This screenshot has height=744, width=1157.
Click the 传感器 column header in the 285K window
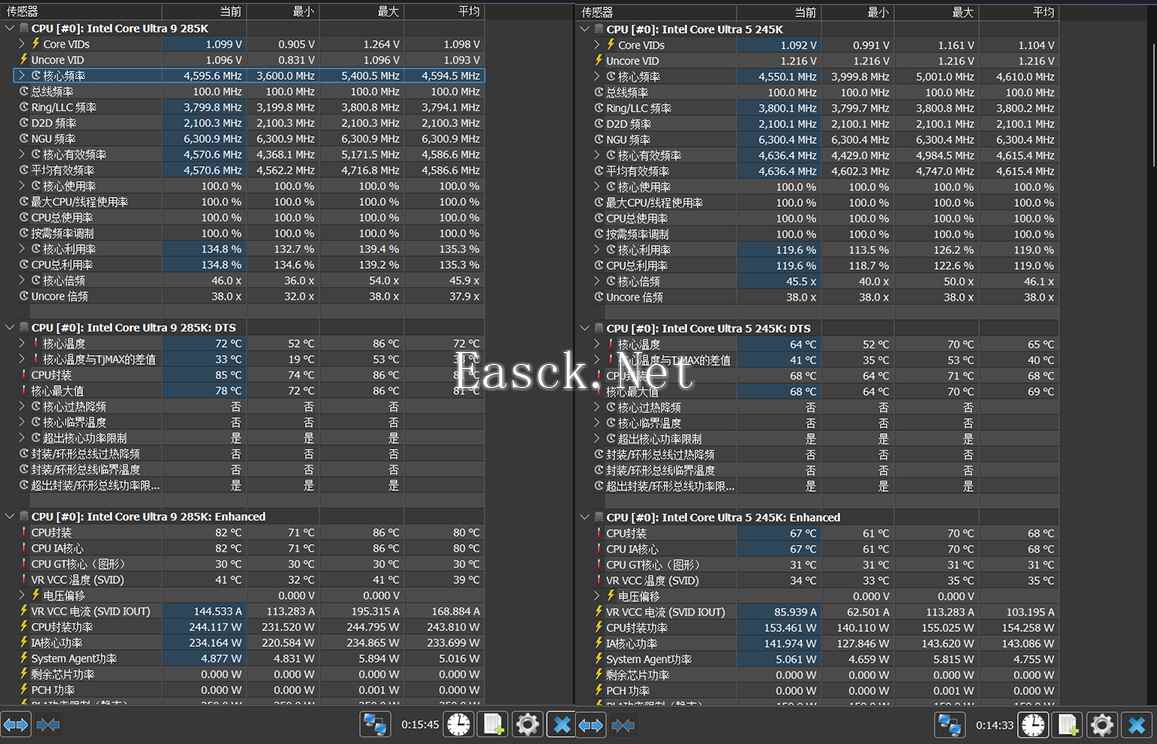pos(81,12)
